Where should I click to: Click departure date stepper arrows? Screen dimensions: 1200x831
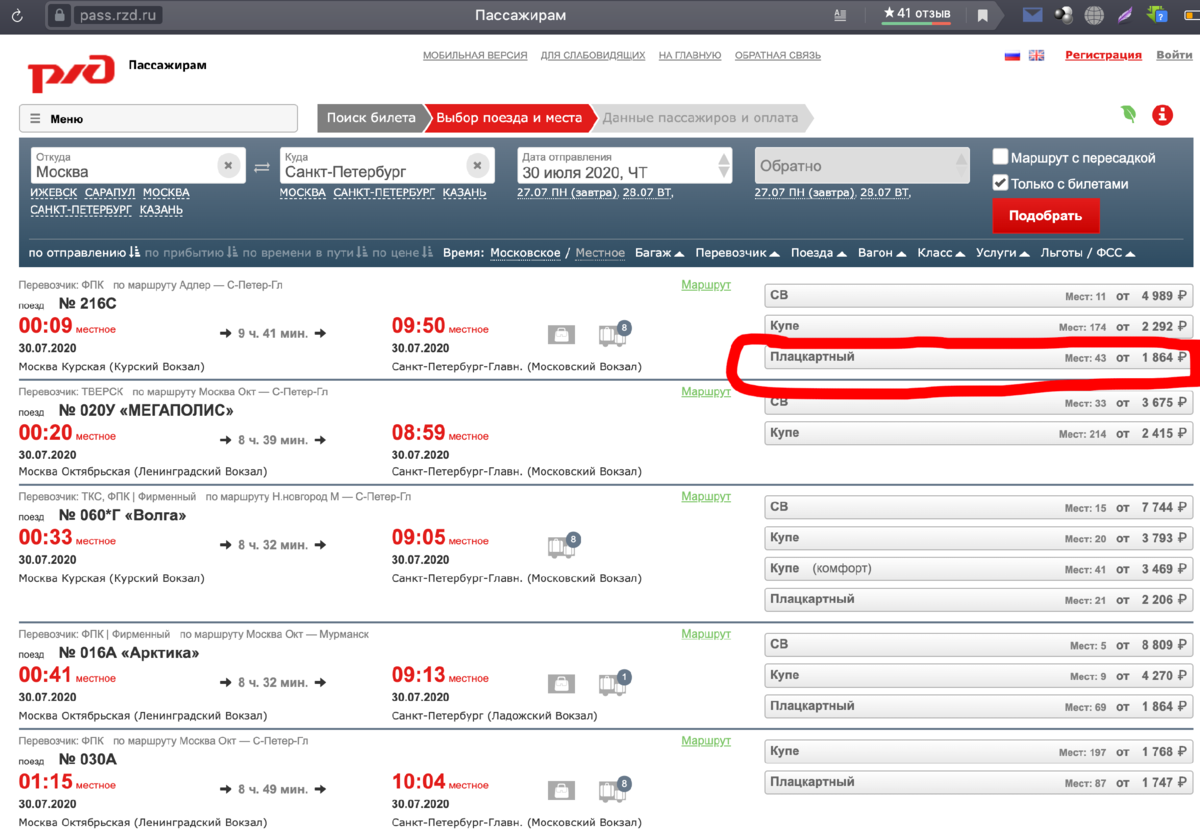(724, 165)
